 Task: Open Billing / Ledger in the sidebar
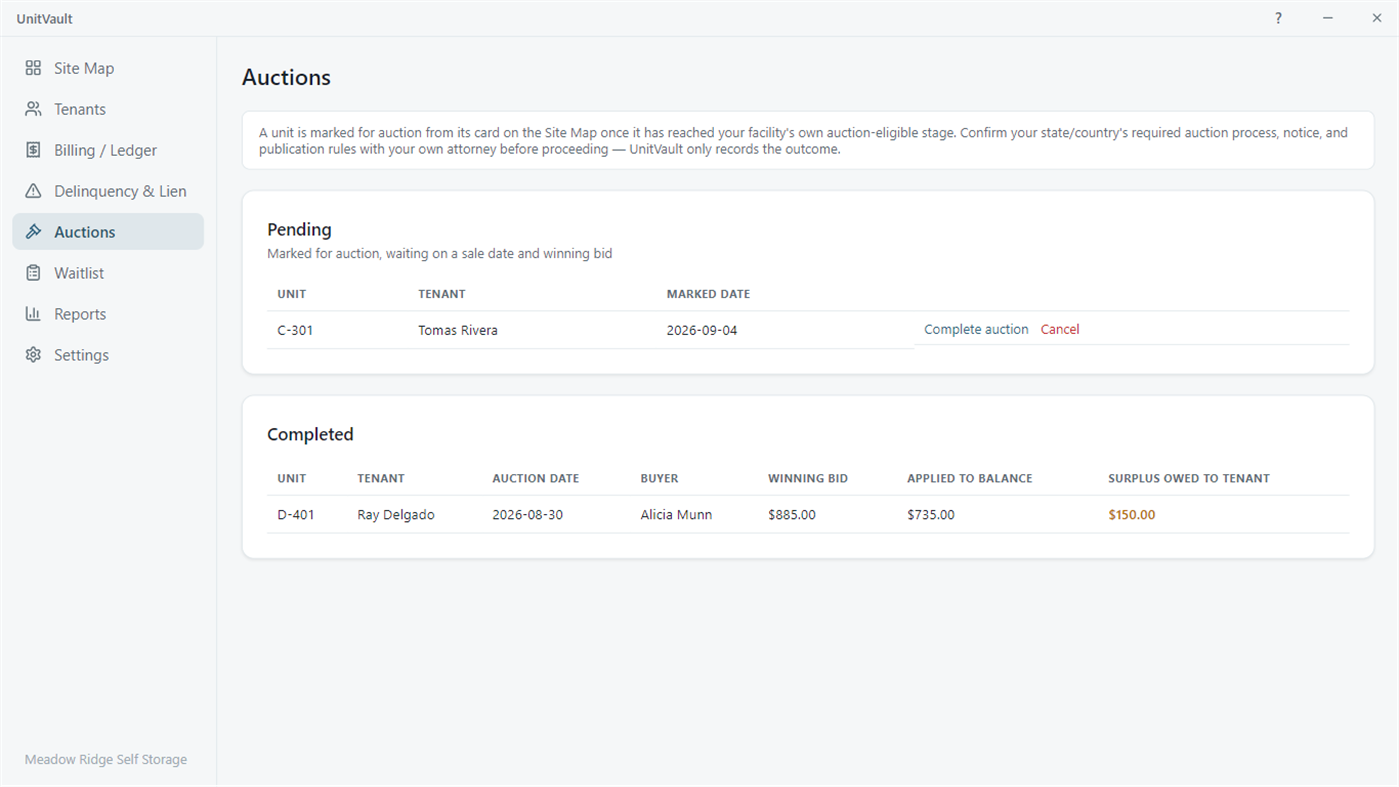pos(108,150)
